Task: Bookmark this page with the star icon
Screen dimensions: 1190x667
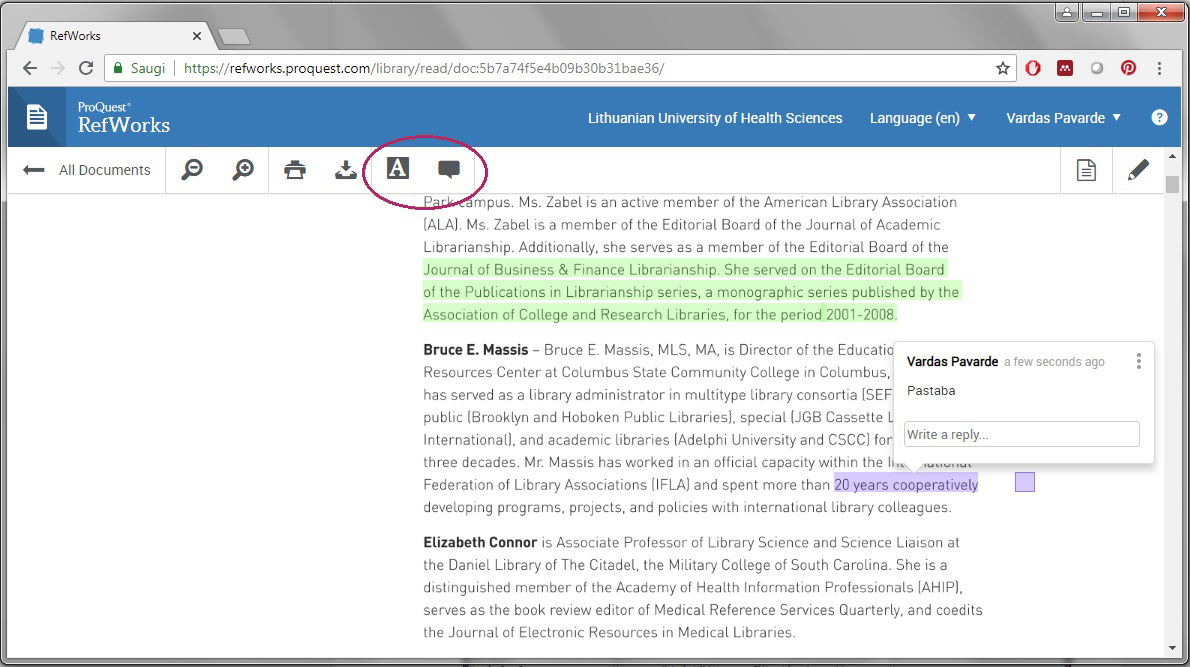Action: [1002, 68]
